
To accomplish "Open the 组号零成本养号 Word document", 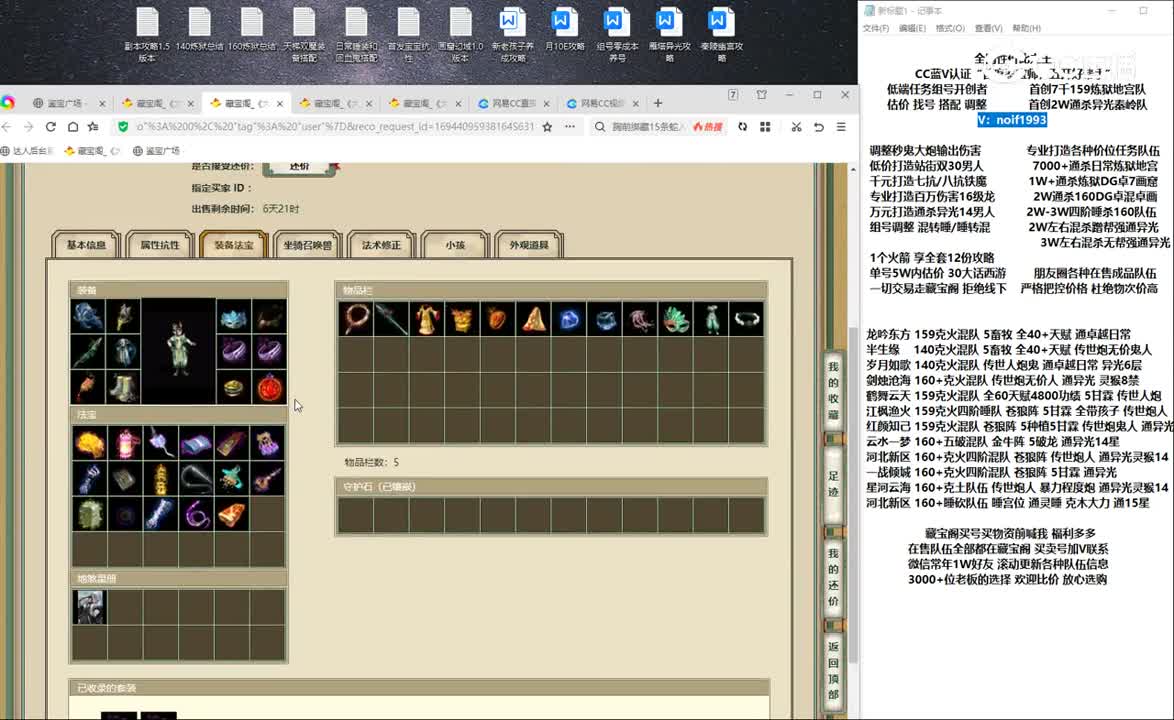I will [x=617, y=34].
